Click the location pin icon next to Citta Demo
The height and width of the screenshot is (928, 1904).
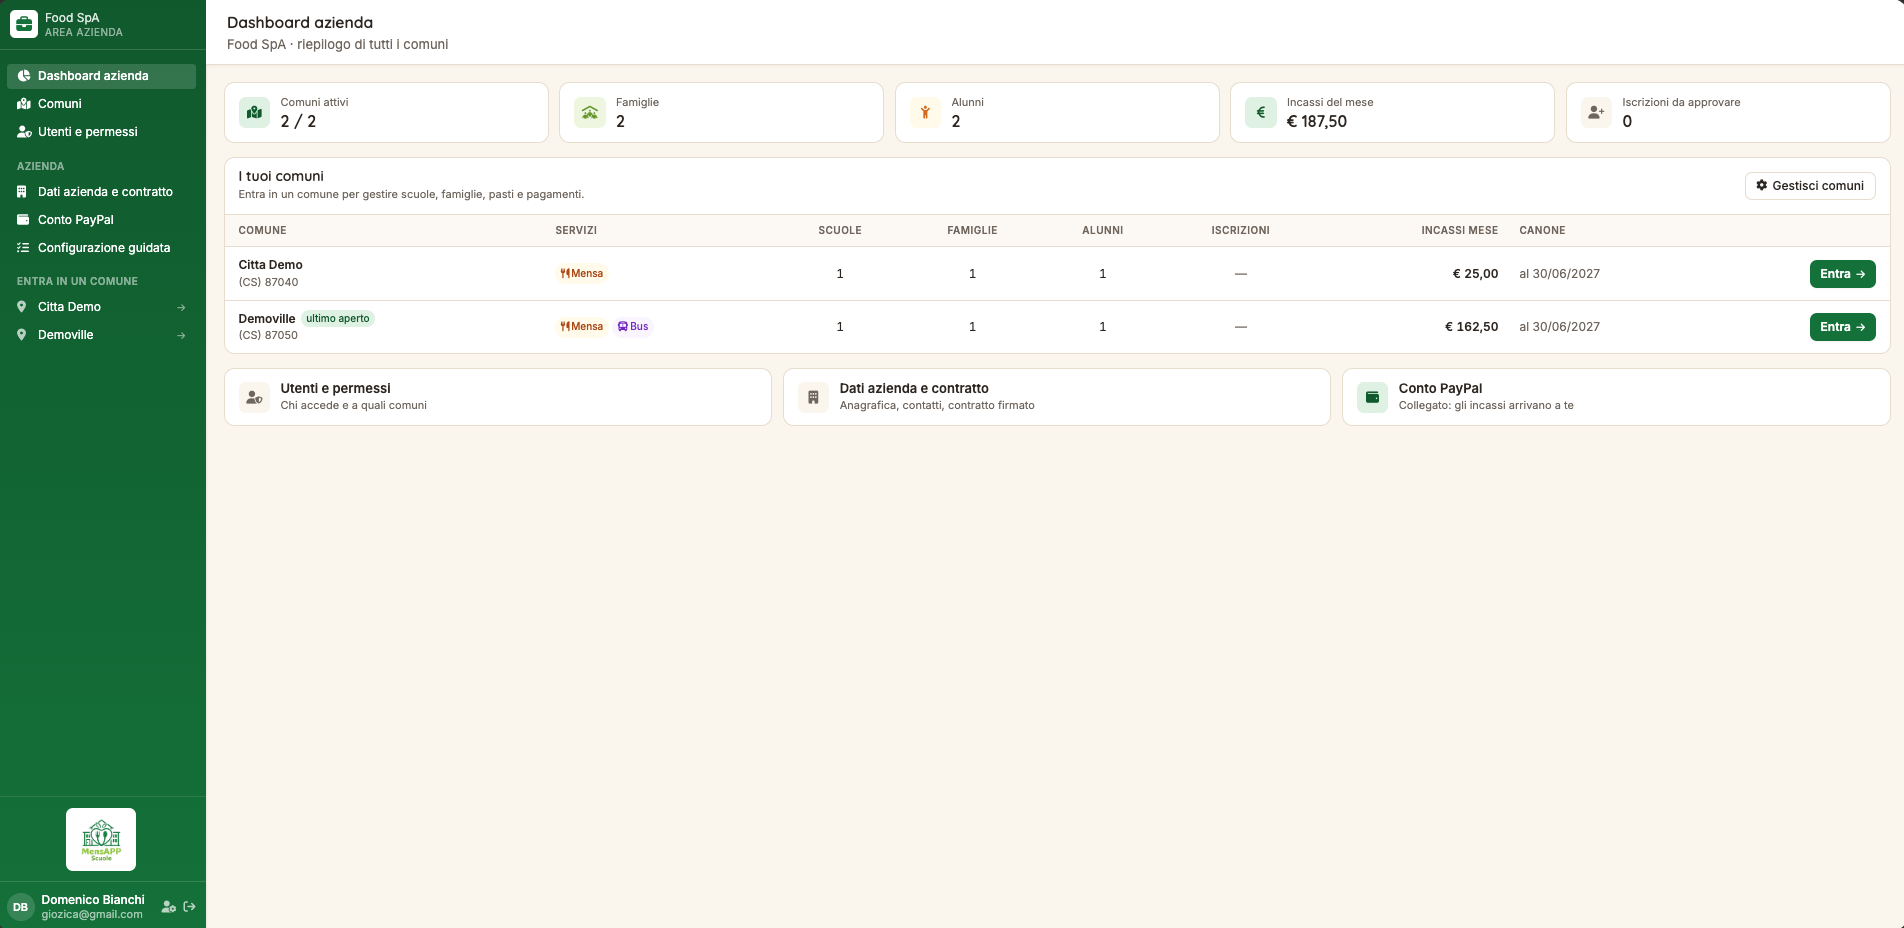22,307
